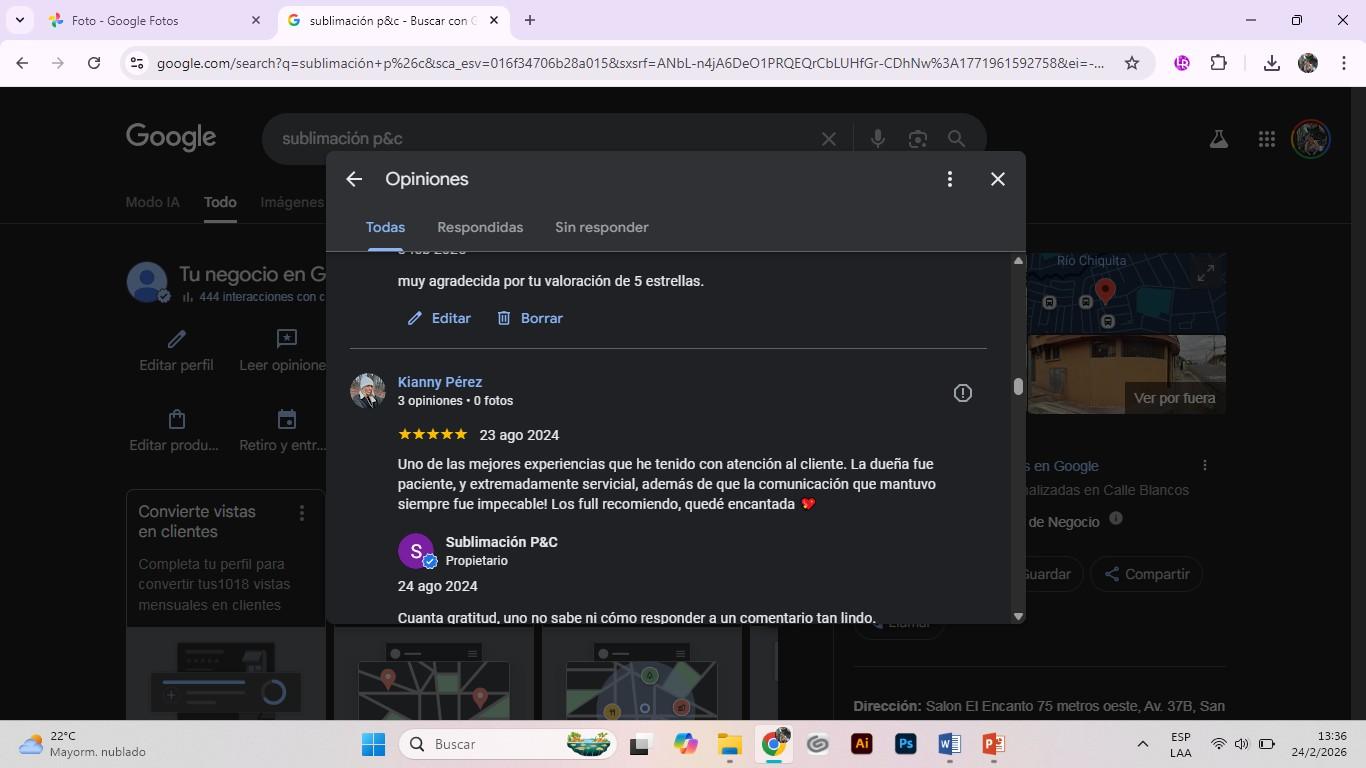Click the taskbar Buscar search box

pyautogui.click(x=509, y=744)
